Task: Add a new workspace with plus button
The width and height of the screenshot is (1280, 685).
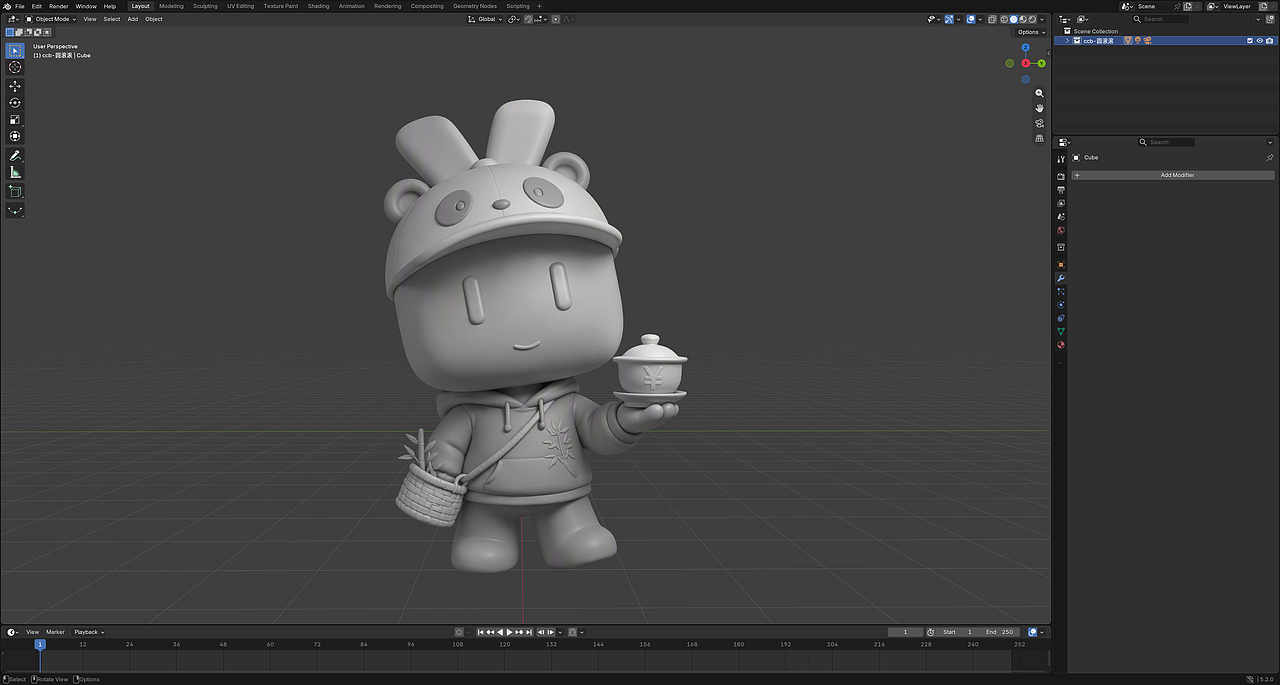Action: 539,6
